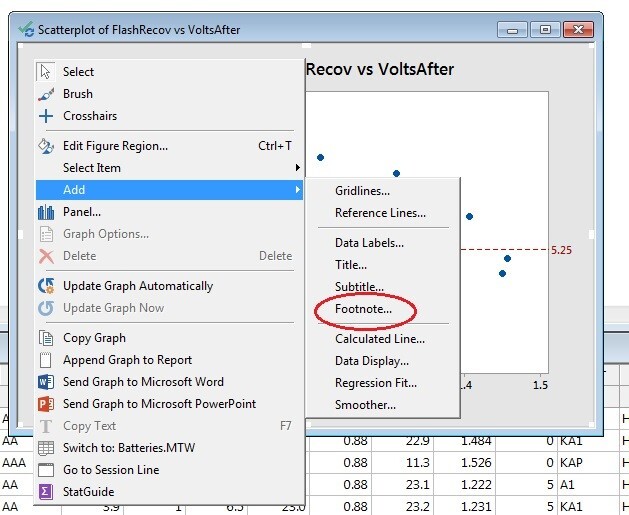
Task: Expand the Add submenu arrow
Action: 297,190
